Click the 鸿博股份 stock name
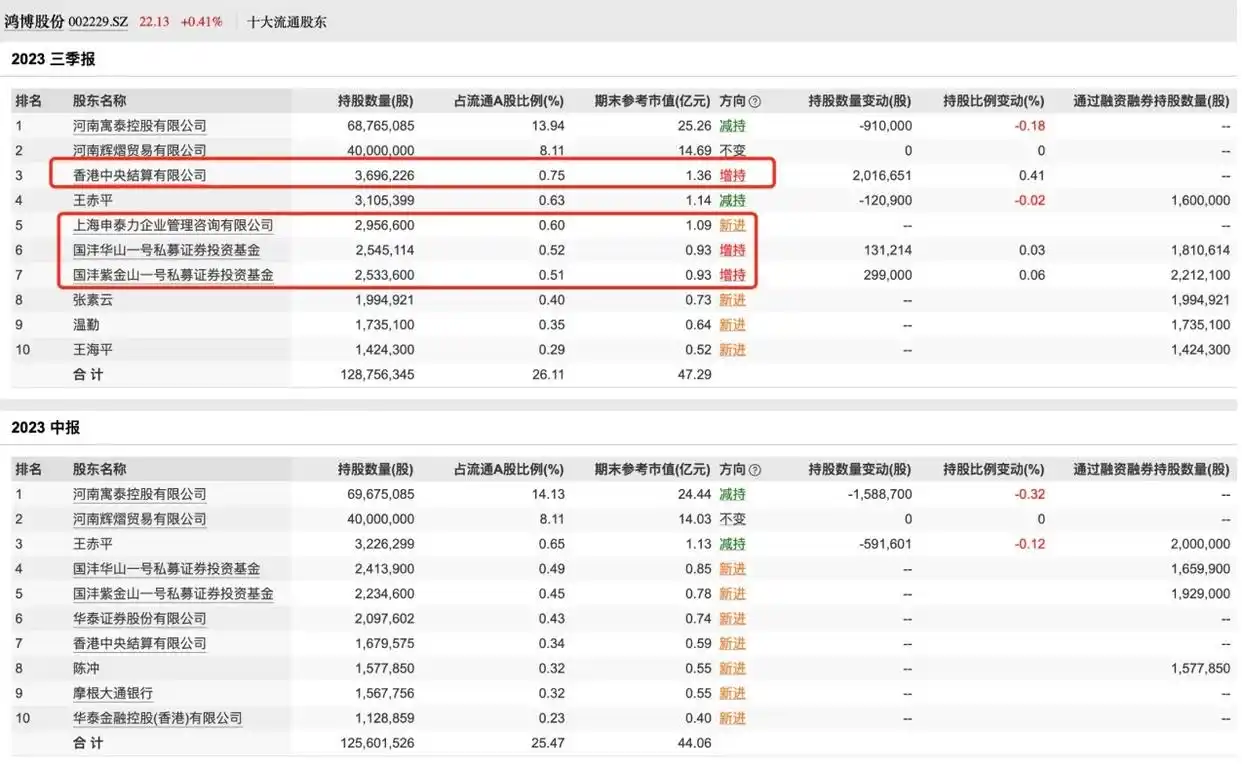This screenshot has height=765, width=1242. coord(33,21)
